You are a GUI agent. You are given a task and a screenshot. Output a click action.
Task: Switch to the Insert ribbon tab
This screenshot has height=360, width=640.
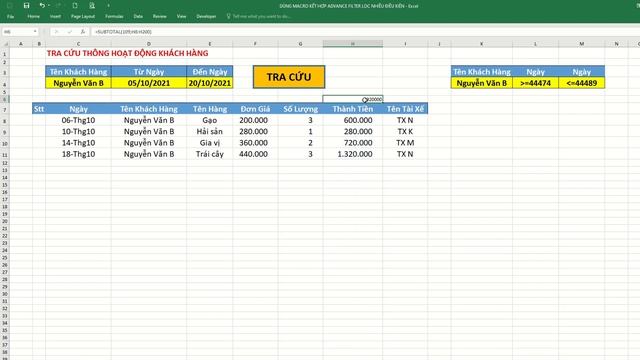[x=55, y=16]
